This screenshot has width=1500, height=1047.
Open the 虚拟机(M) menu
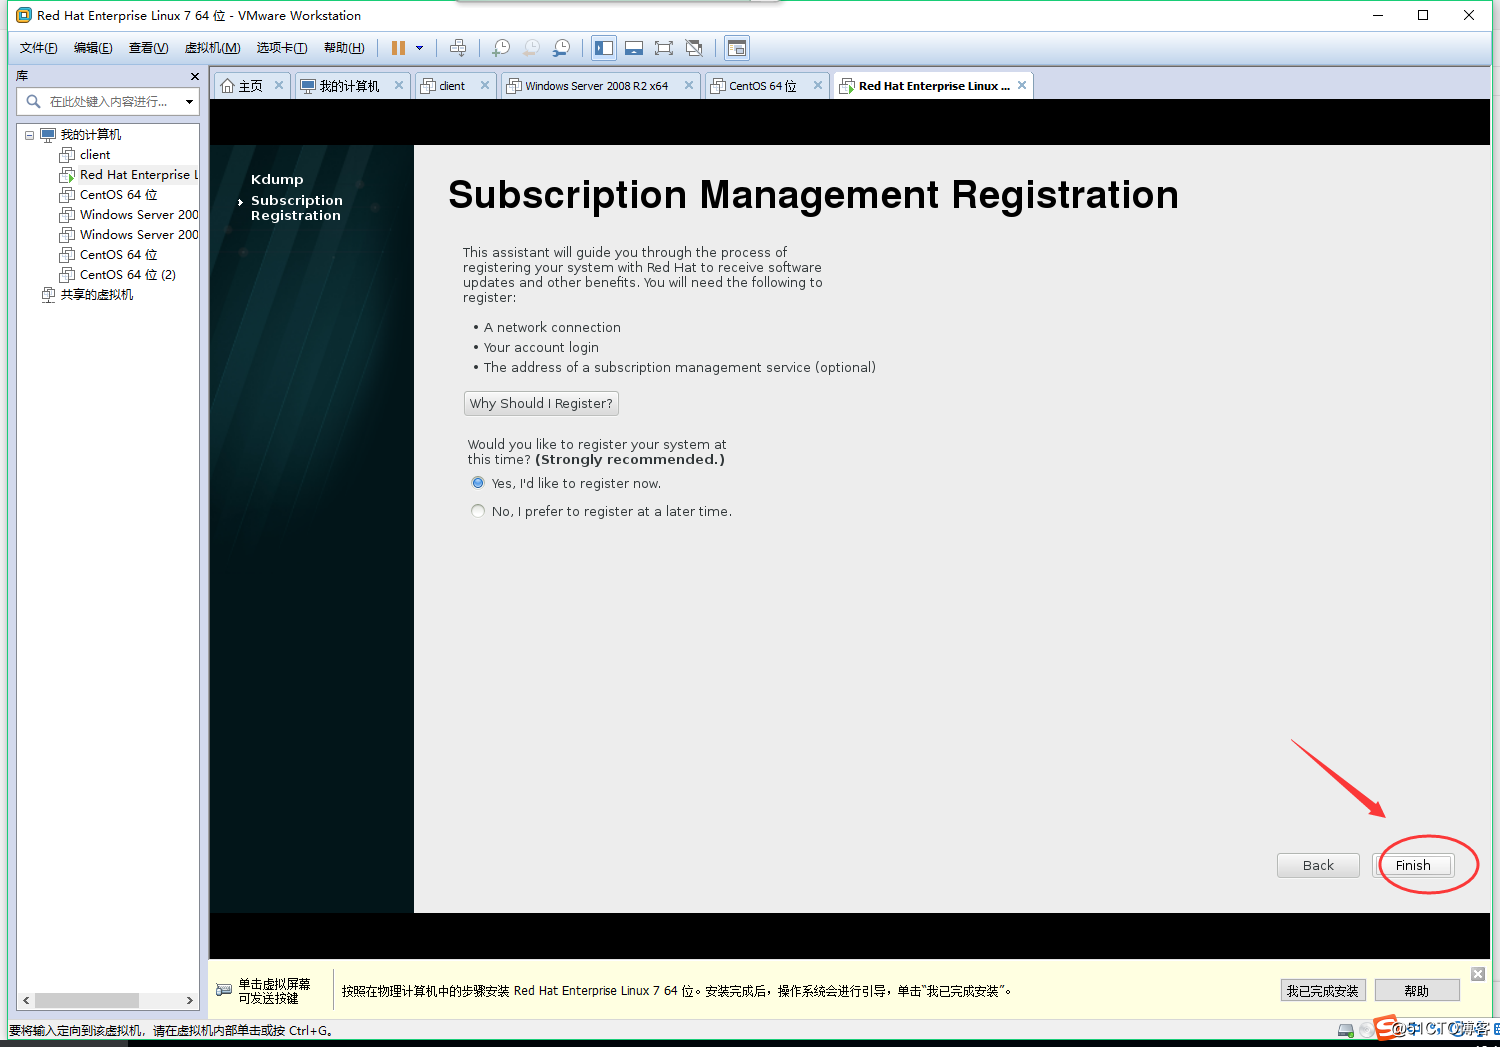(x=212, y=48)
